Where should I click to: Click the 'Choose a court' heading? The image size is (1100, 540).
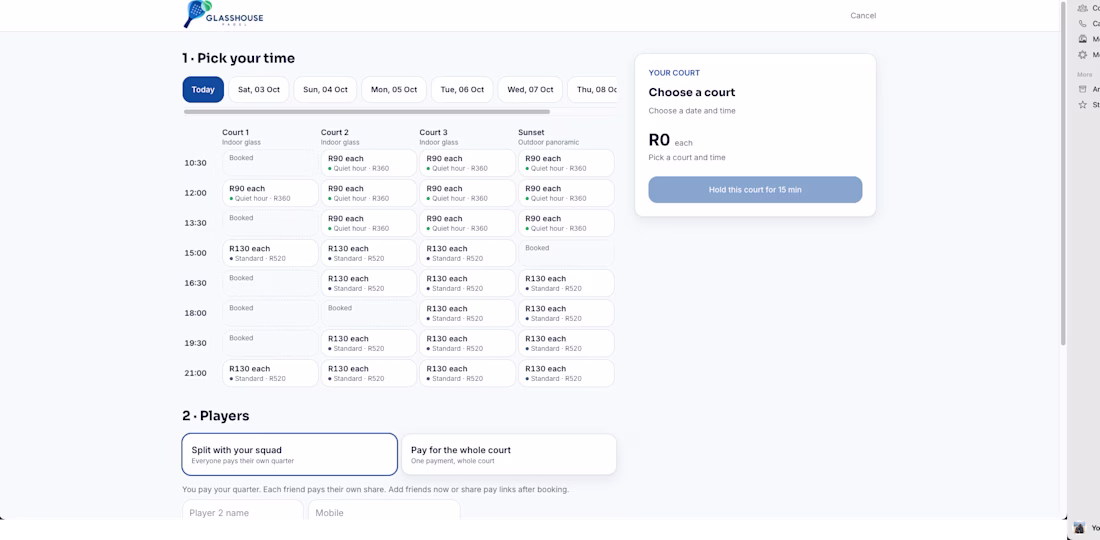click(x=692, y=93)
